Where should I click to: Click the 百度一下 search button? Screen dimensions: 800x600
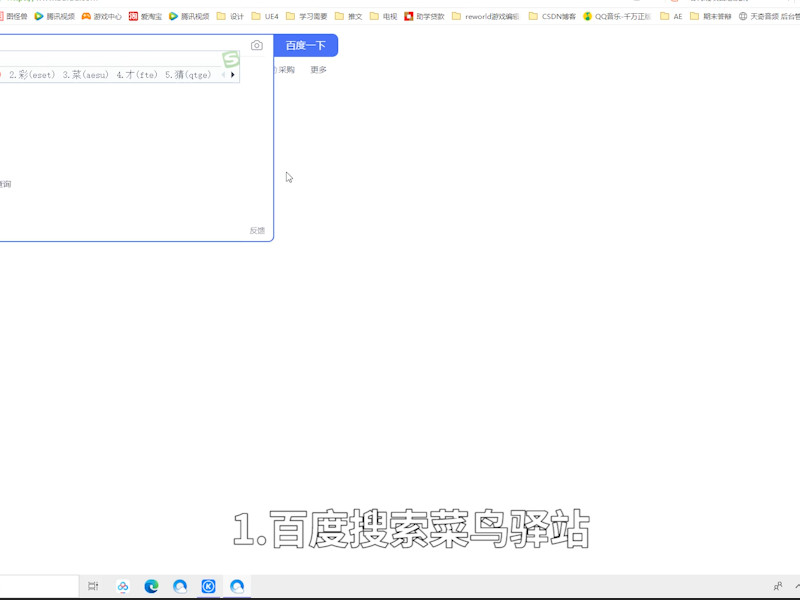pyautogui.click(x=306, y=45)
